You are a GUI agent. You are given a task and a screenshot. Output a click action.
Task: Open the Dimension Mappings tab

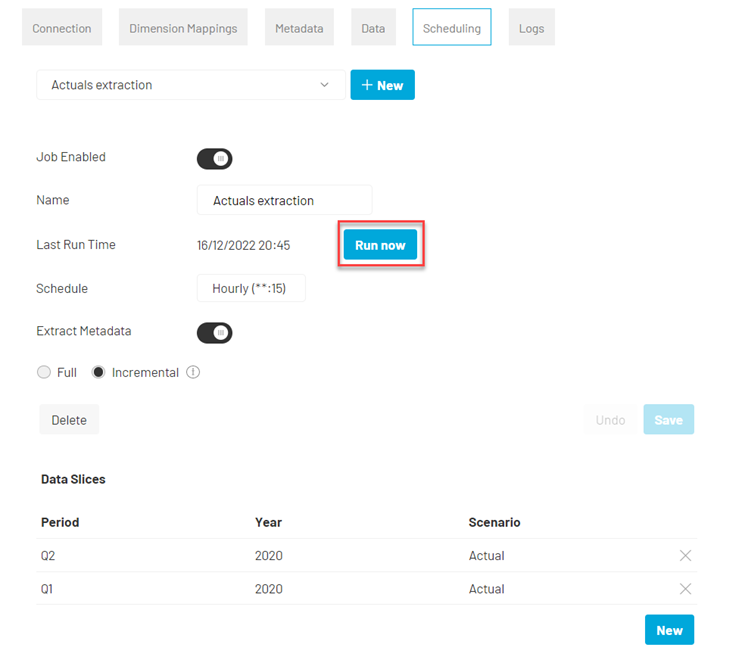pyautogui.click(x=183, y=27)
